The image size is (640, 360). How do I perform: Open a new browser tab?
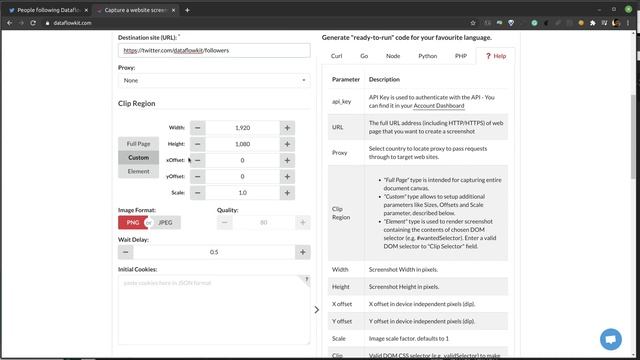187,10
